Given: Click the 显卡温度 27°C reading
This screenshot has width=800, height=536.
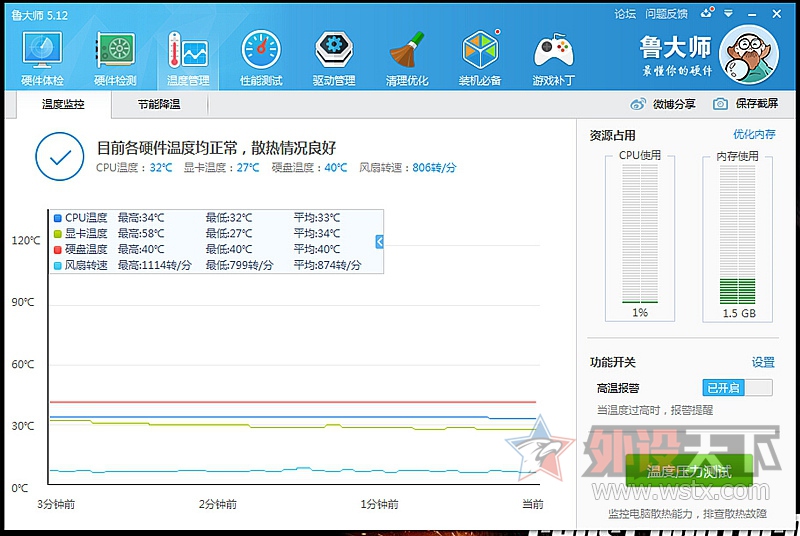Looking at the screenshot, I should coord(221,167).
